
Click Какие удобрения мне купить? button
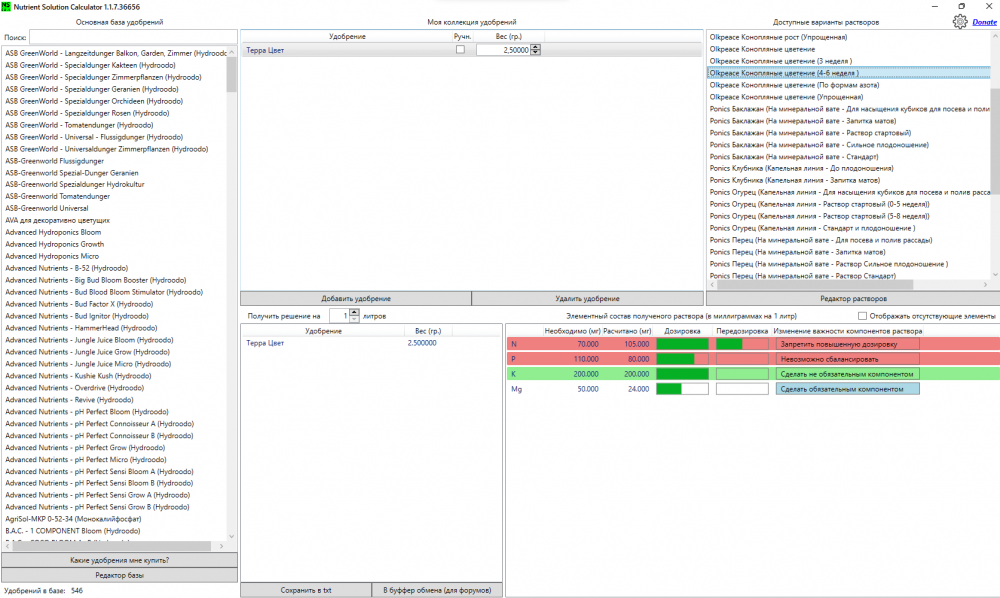coord(119,560)
